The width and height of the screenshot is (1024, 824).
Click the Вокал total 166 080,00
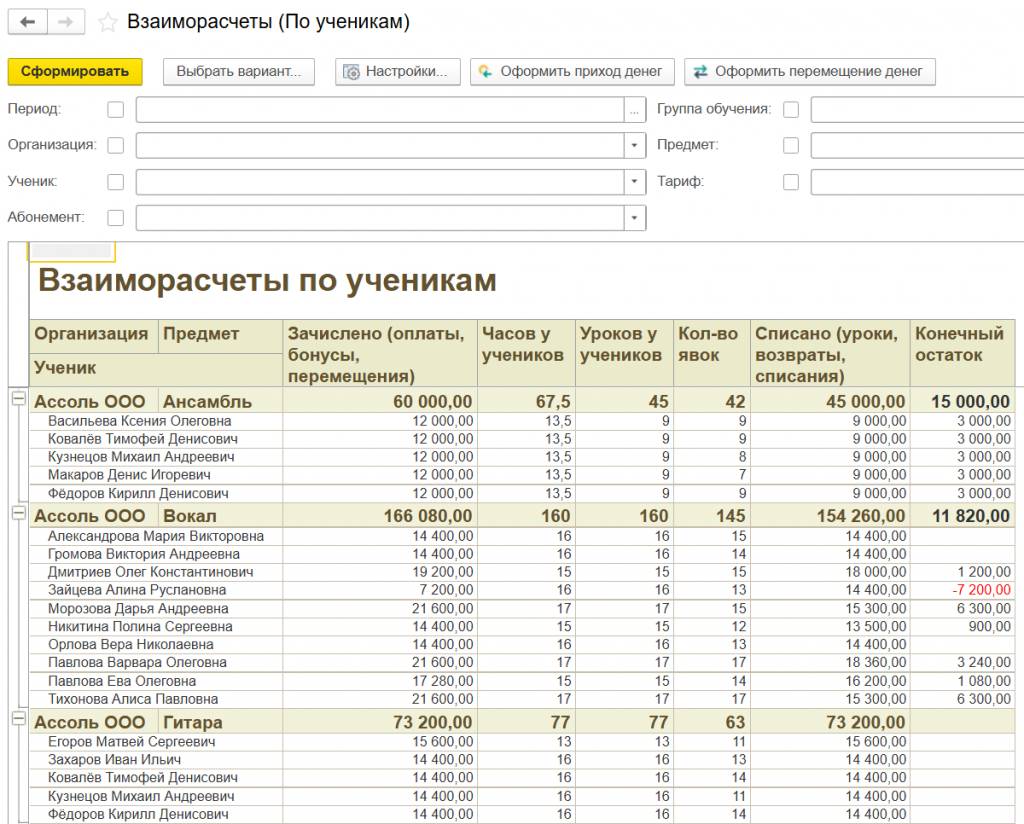click(428, 516)
